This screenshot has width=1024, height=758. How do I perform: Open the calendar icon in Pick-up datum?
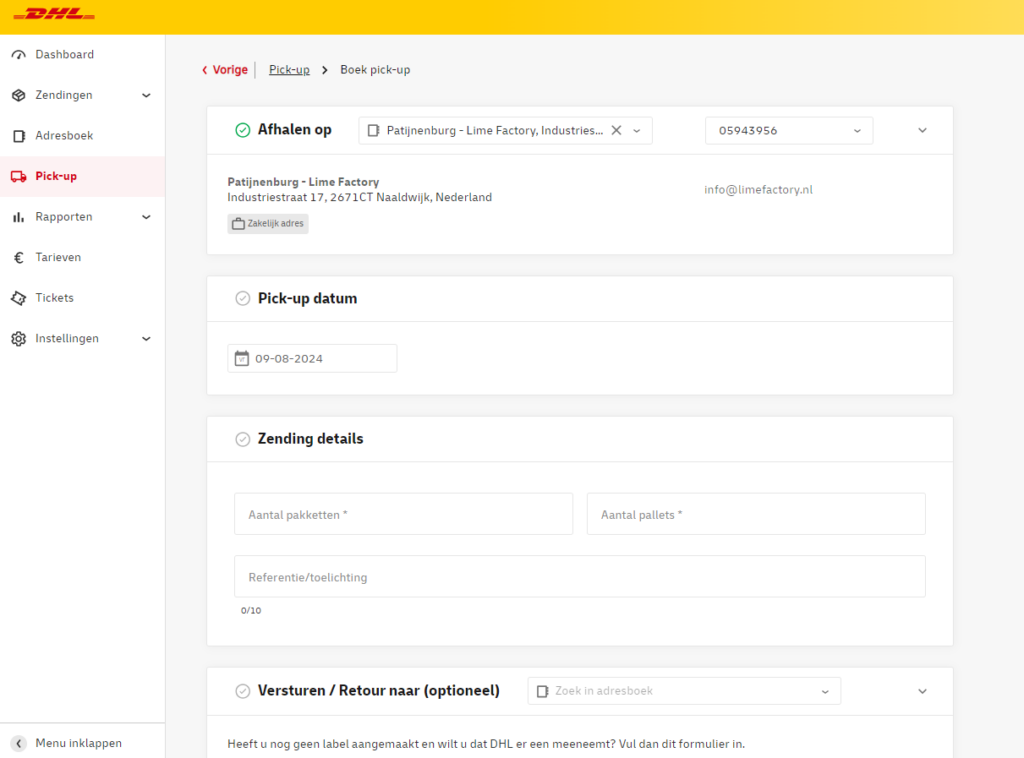[241, 358]
